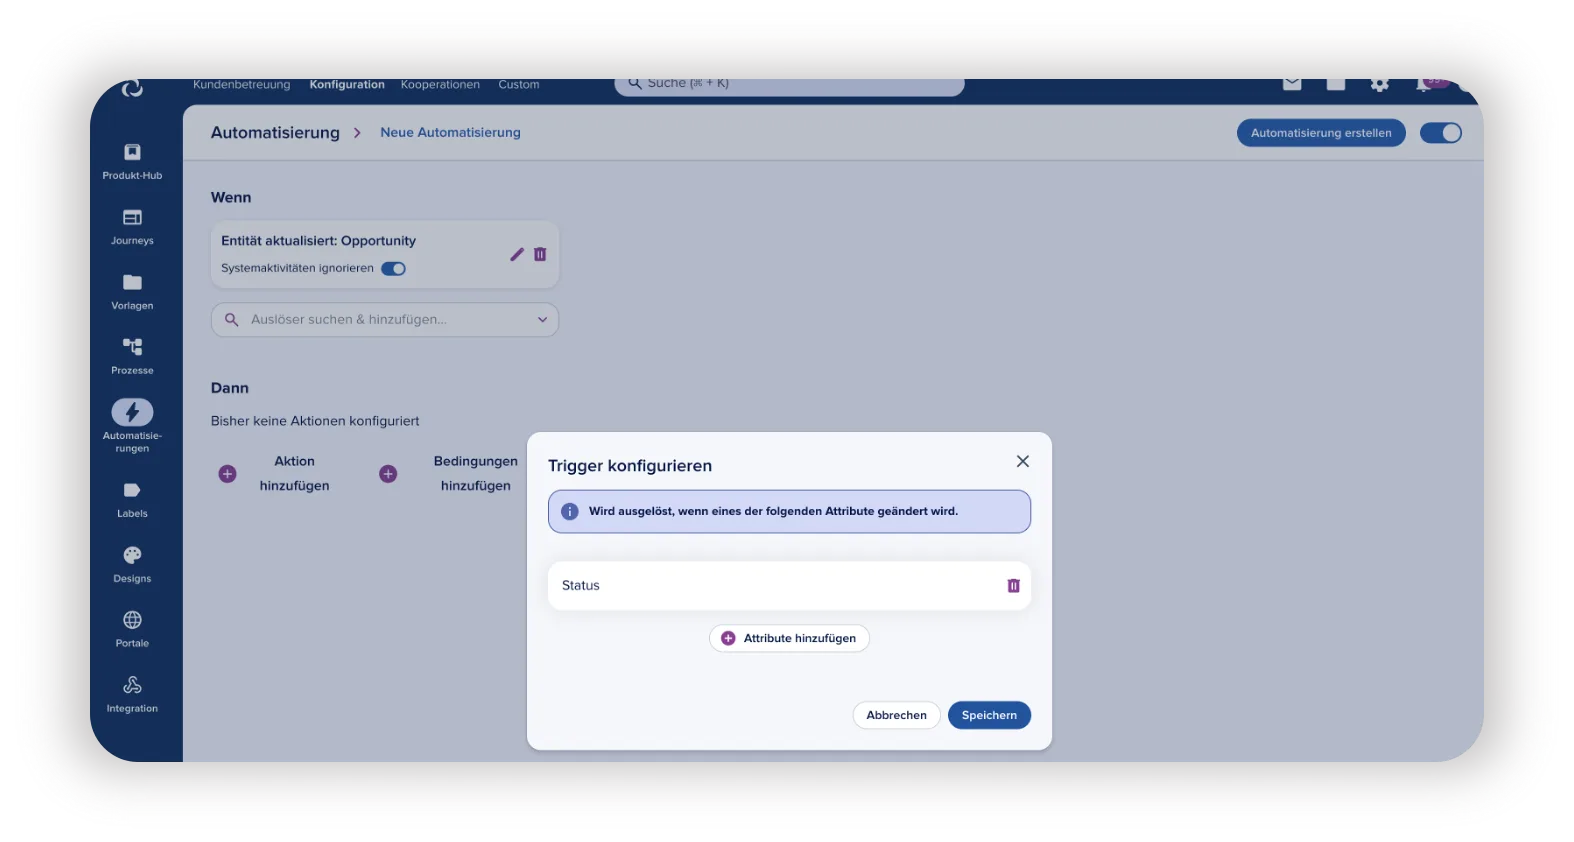The height and width of the screenshot is (842, 1574).
Task: Focus the Auslöser suchen & hinzufügen field
Action: coord(385,320)
